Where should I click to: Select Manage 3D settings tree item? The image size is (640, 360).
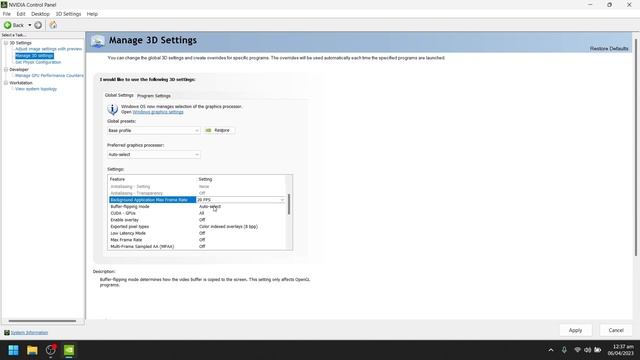pos(34,56)
